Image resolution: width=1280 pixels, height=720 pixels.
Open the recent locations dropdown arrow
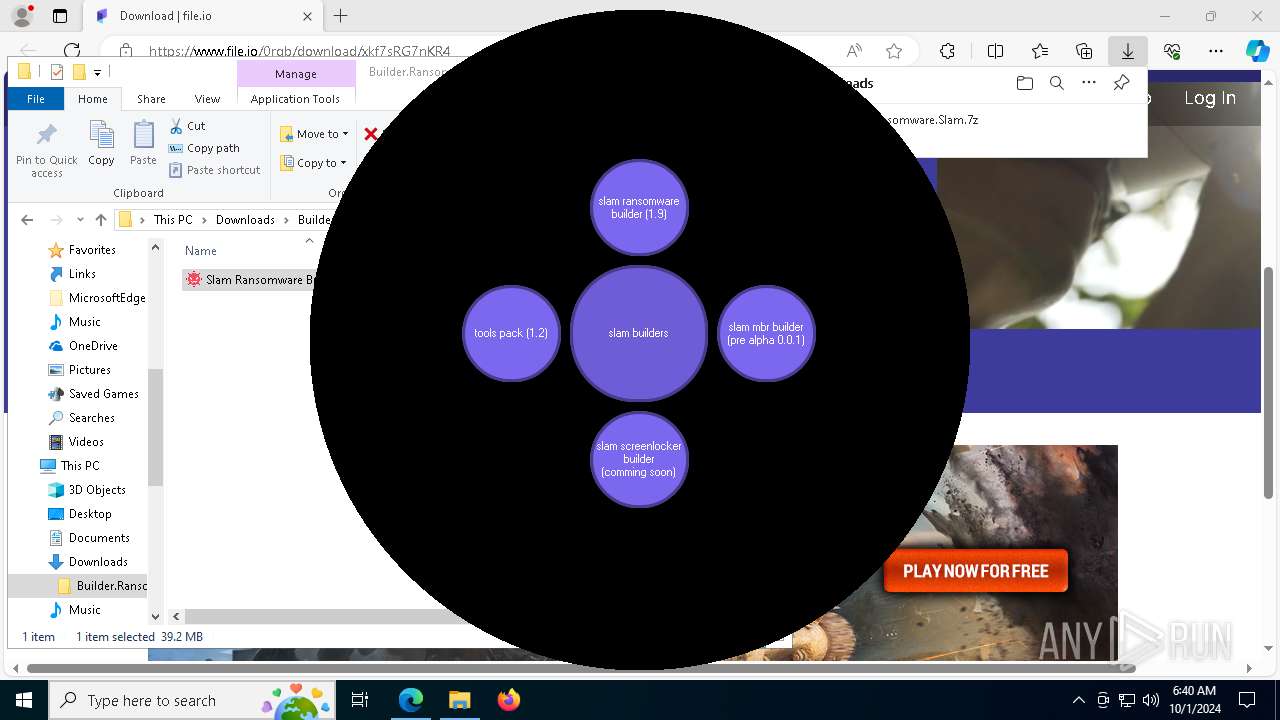point(81,220)
